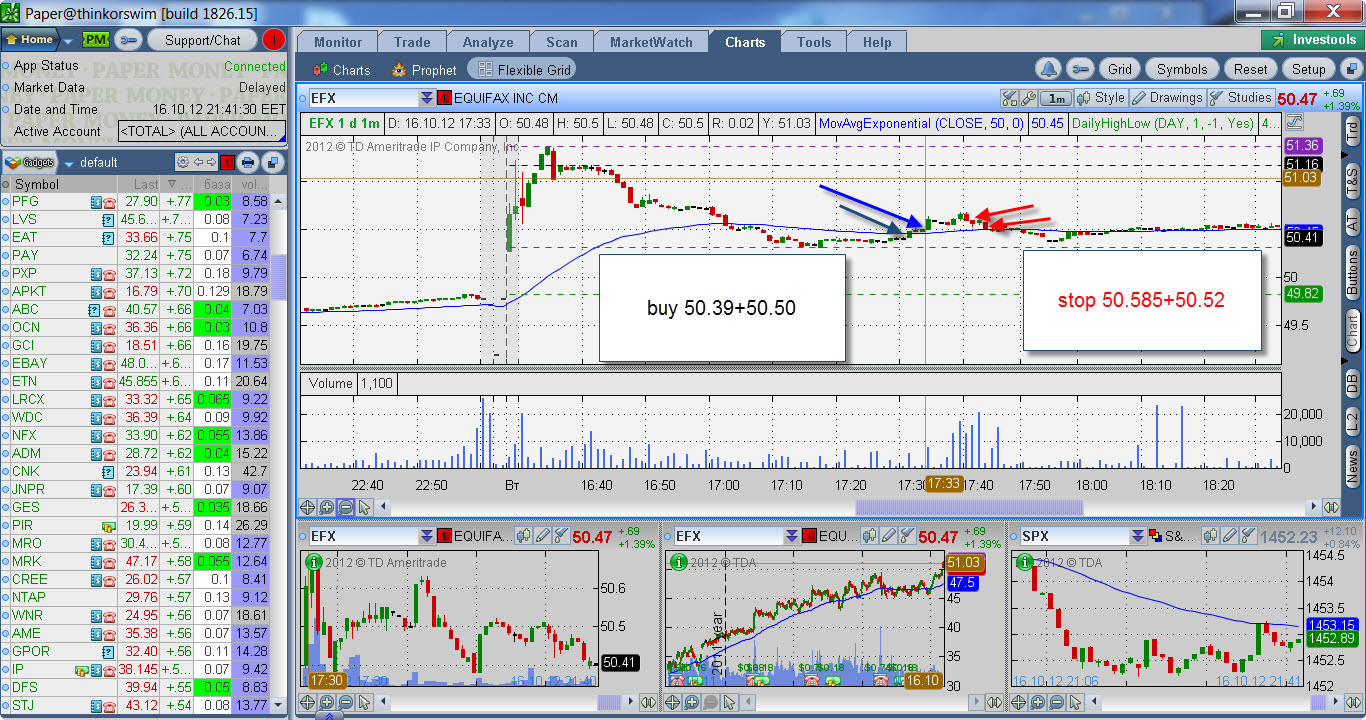
Task: Click the alert bell icon in Charts toolbar
Action: point(1048,69)
